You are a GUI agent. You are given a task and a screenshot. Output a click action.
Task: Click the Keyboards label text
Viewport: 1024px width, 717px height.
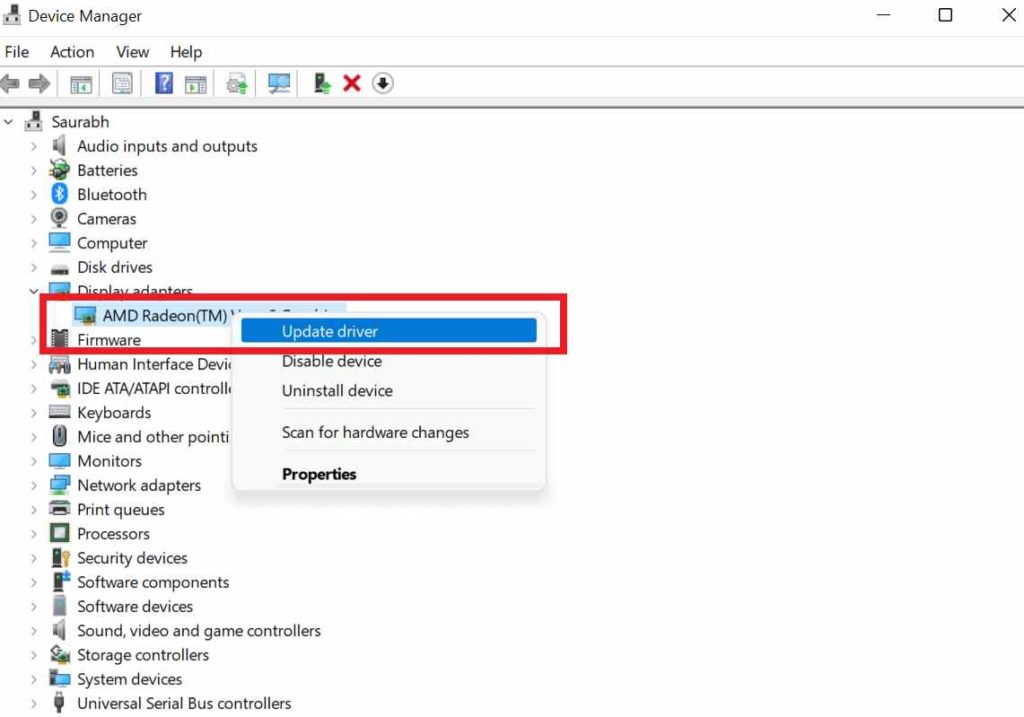tap(114, 412)
